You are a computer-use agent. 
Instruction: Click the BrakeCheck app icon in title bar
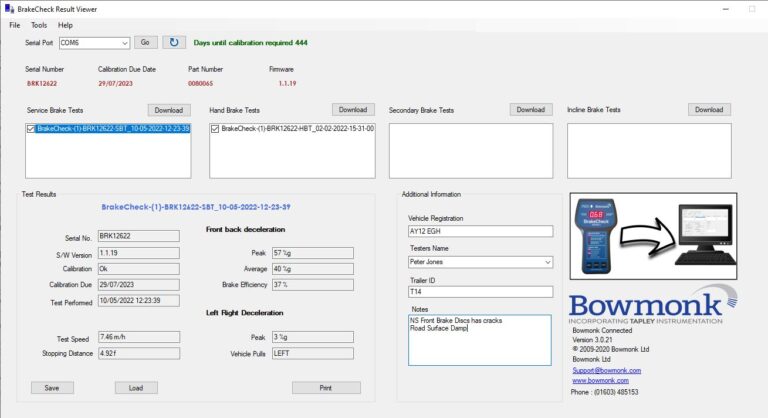9,7
